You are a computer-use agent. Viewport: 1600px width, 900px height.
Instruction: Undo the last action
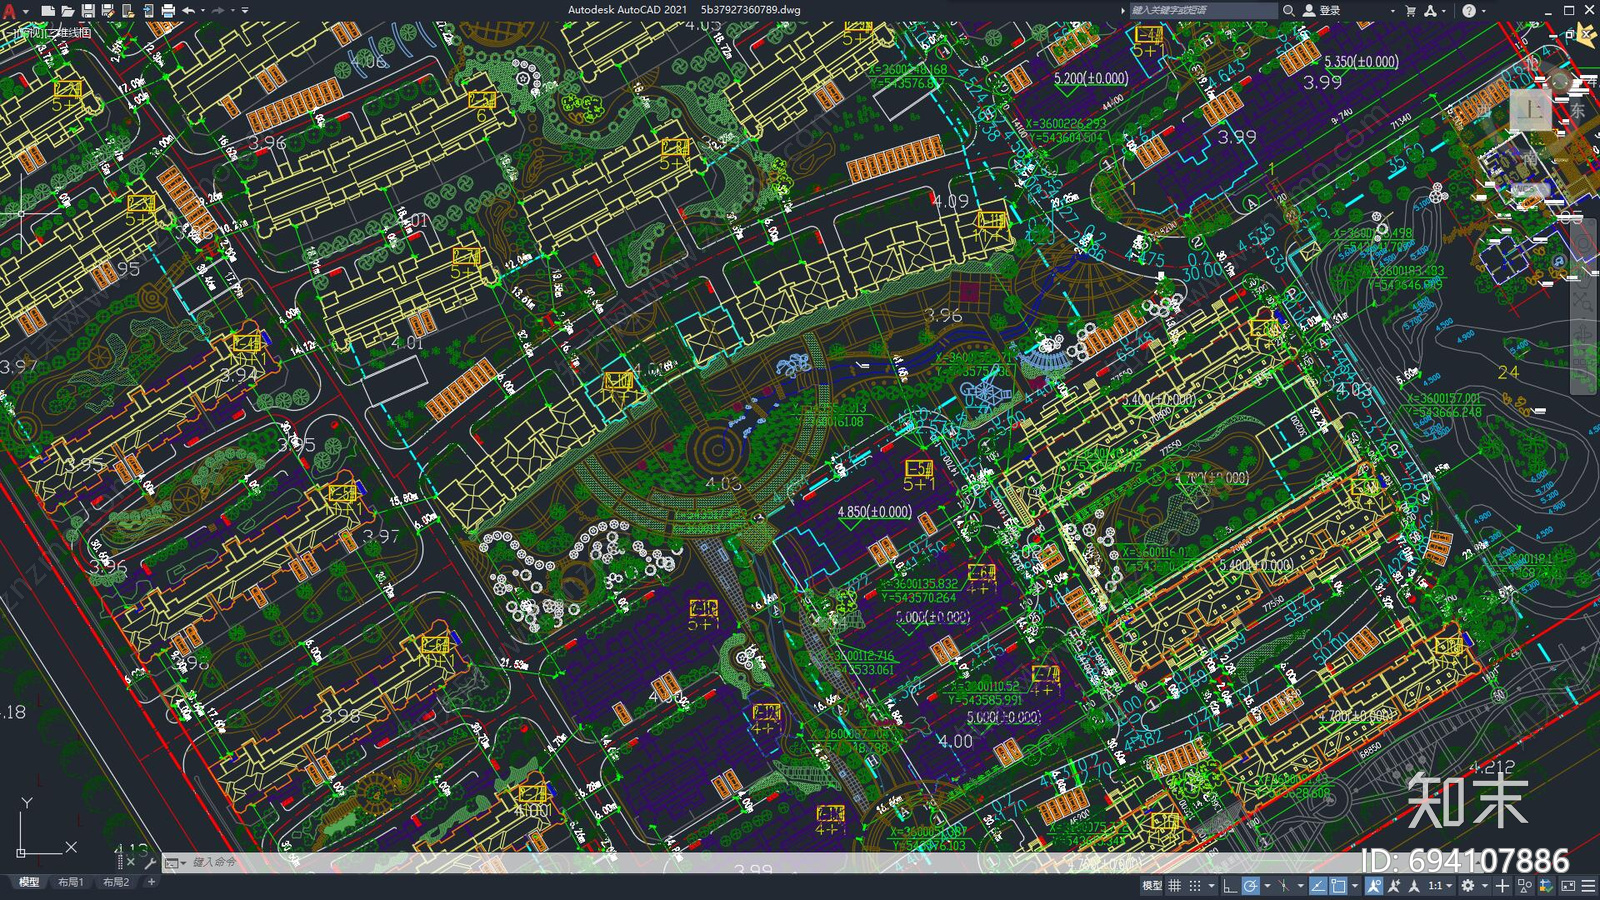point(188,11)
